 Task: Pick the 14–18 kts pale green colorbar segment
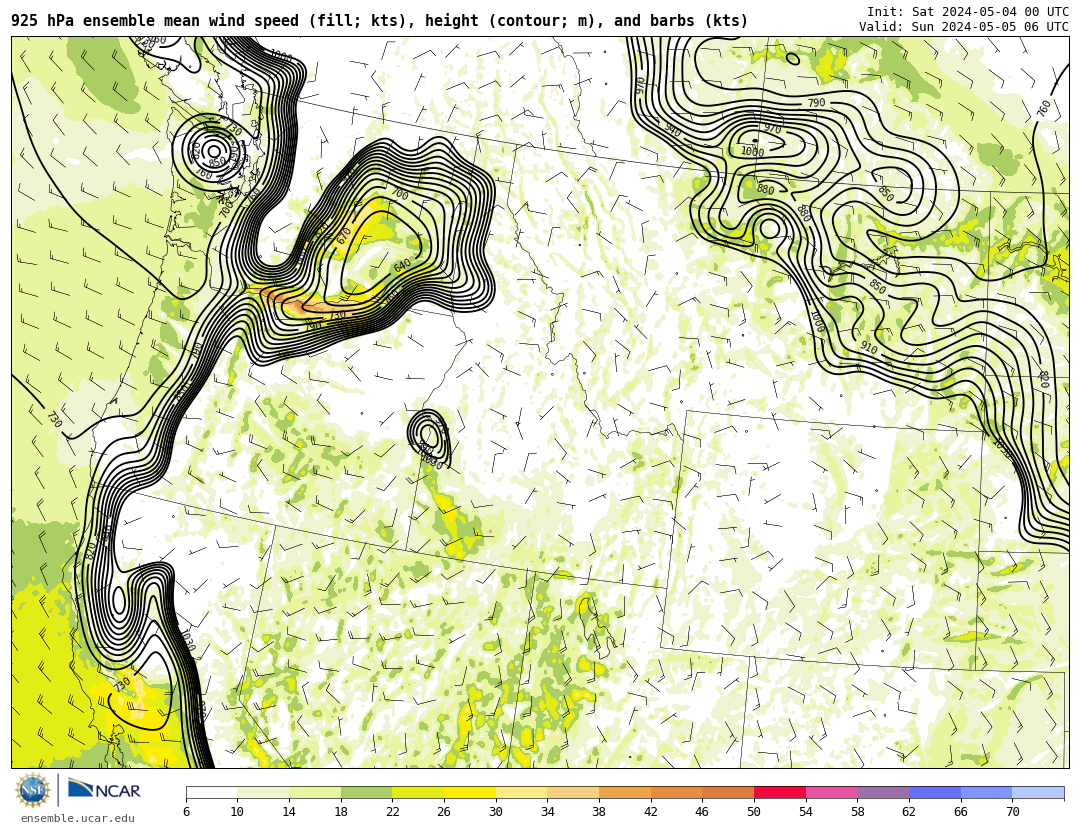pyautogui.click(x=315, y=792)
